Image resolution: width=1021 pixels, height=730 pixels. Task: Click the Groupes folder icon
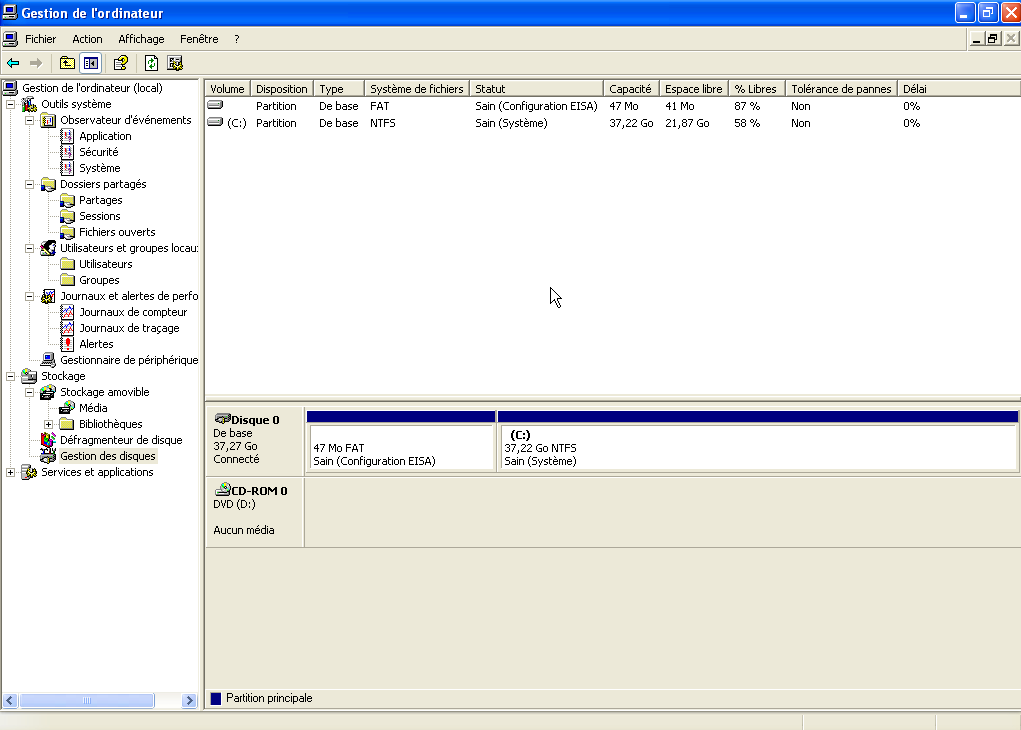click(67, 280)
